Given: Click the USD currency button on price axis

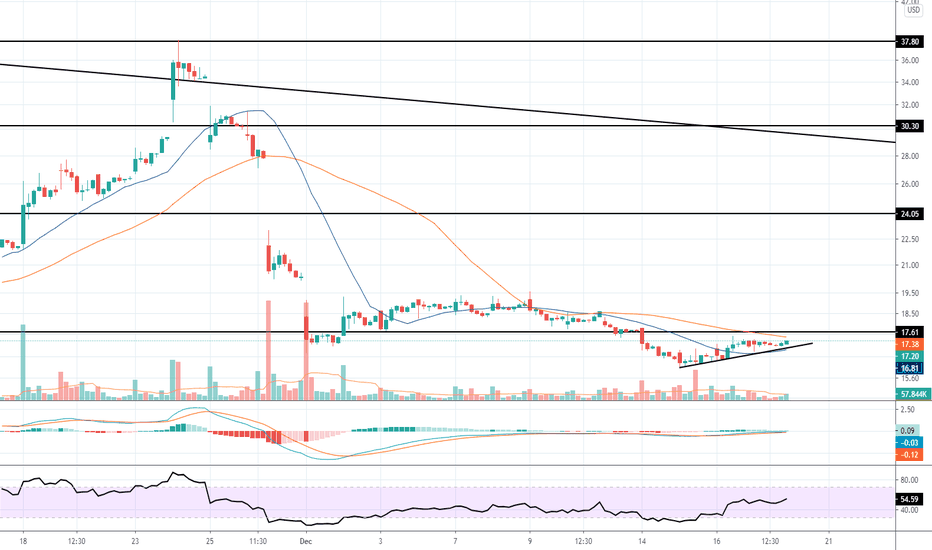Looking at the screenshot, I should pyautogui.click(x=913, y=10).
